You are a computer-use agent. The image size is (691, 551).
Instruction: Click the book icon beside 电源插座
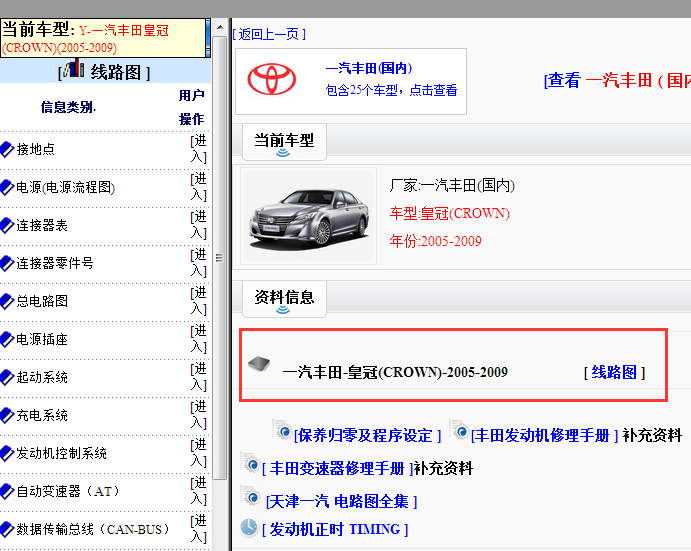pyautogui.click(x=7, y=339)
